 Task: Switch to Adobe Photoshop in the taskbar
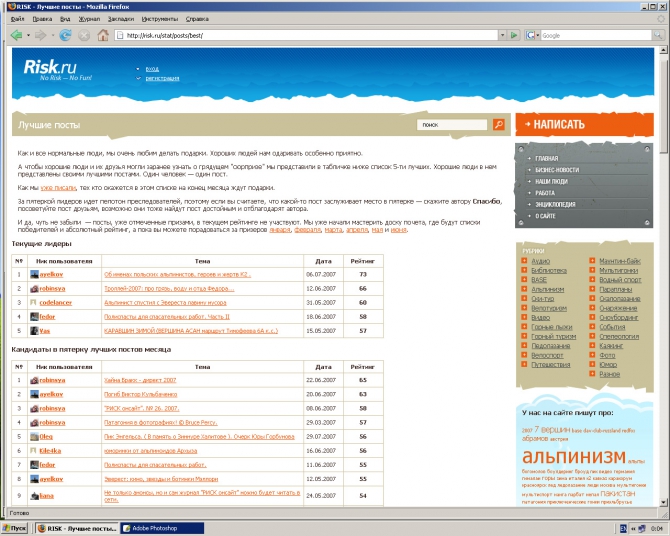coord(162,528)
